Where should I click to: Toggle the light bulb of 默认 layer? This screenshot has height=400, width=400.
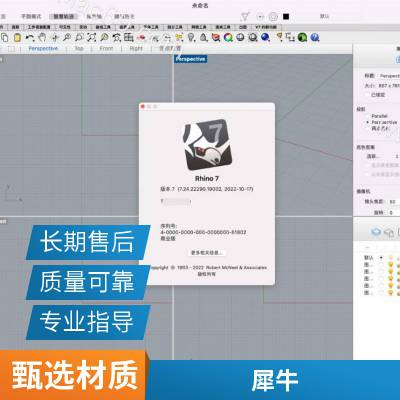[x=390, y=258]
